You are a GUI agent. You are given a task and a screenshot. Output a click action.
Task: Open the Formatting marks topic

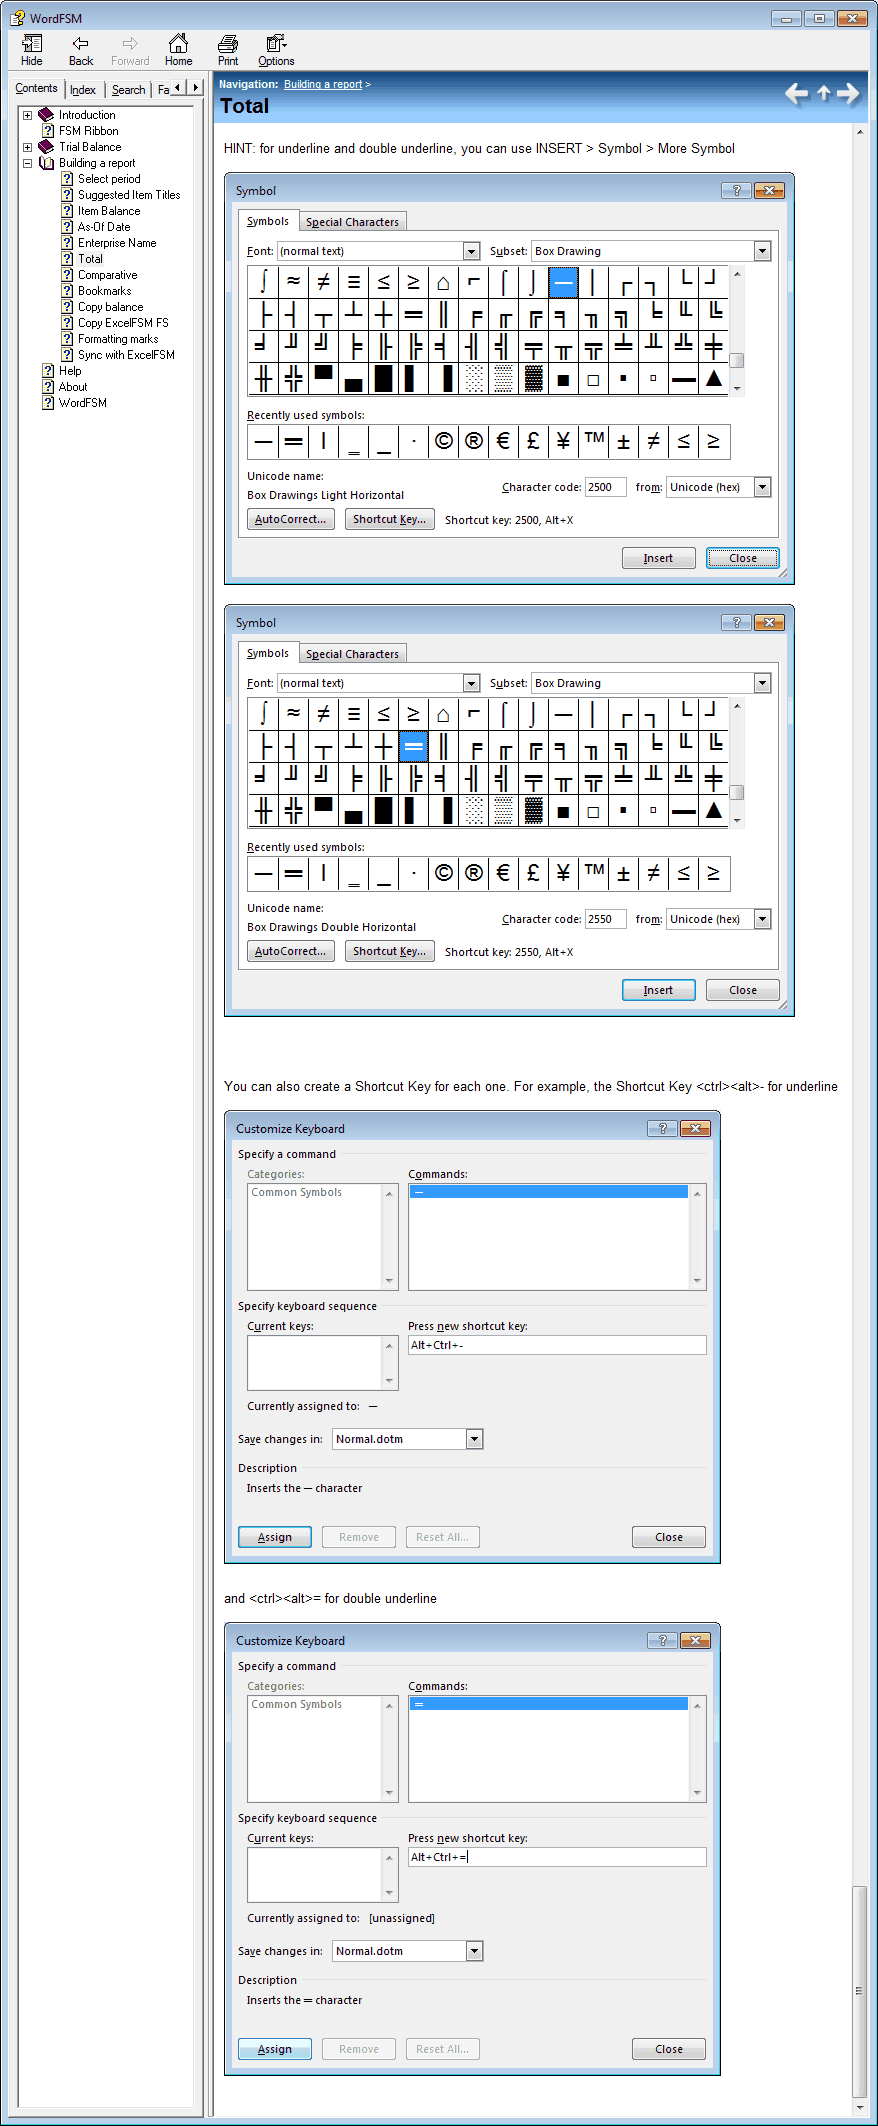coord(118,339)
